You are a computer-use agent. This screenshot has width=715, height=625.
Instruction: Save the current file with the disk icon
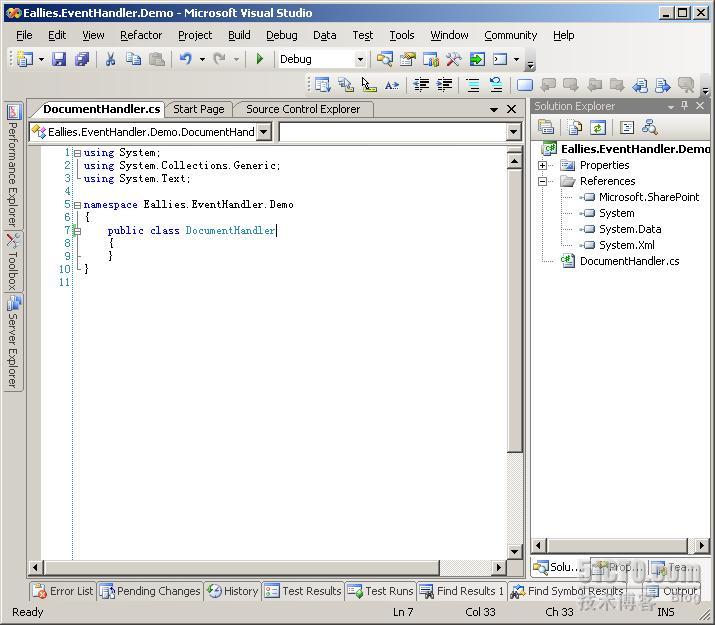[x=59, y=59]
